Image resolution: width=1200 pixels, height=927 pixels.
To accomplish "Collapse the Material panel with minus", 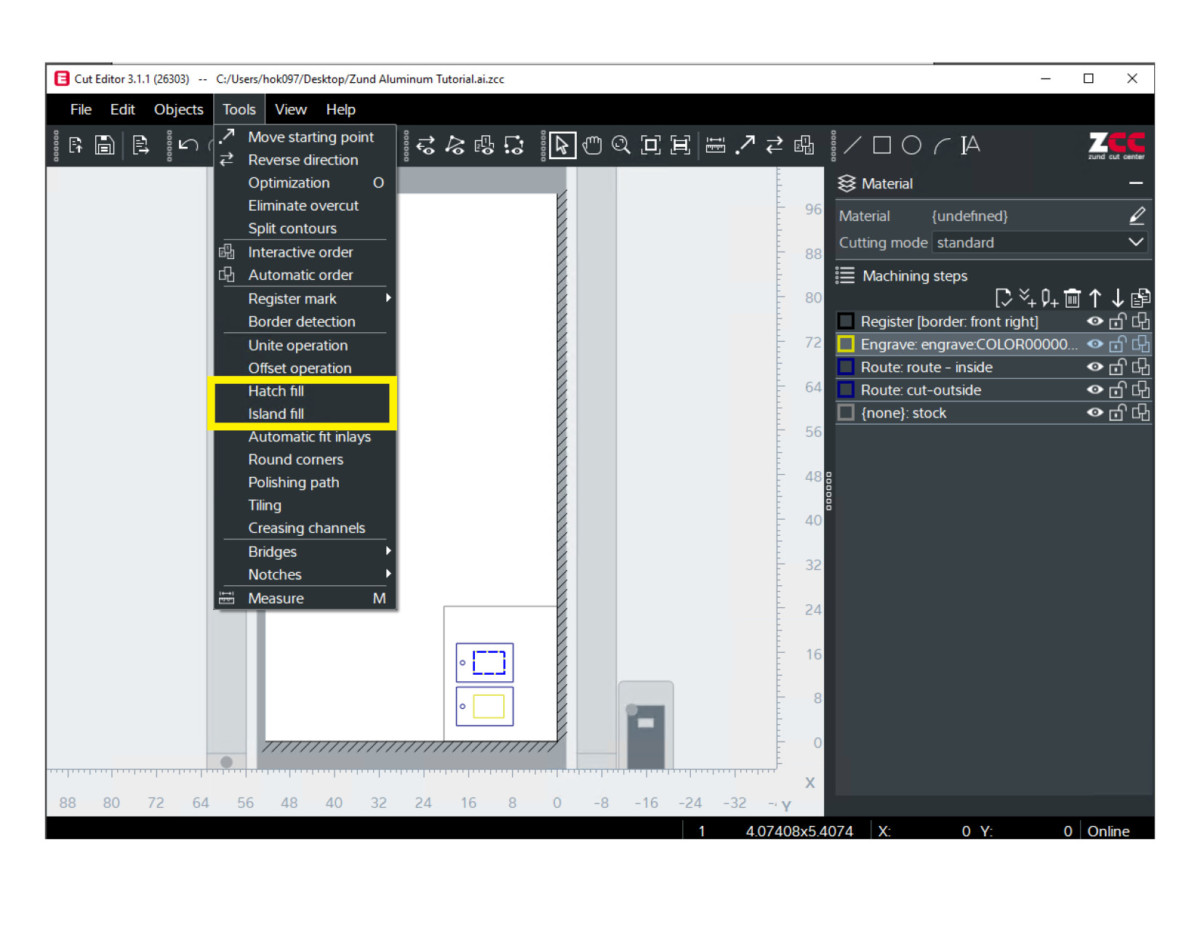I will (x=1135, y=184).
